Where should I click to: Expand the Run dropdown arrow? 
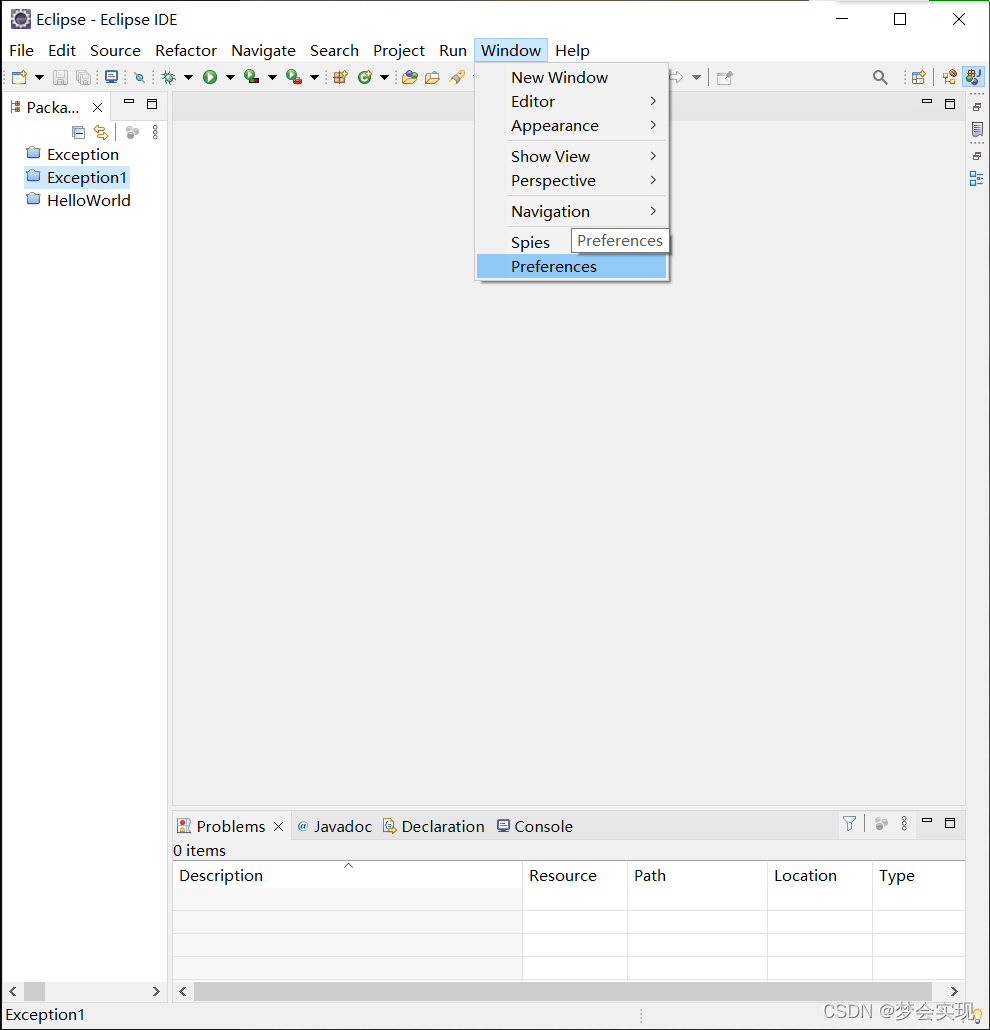pos(230,78)
